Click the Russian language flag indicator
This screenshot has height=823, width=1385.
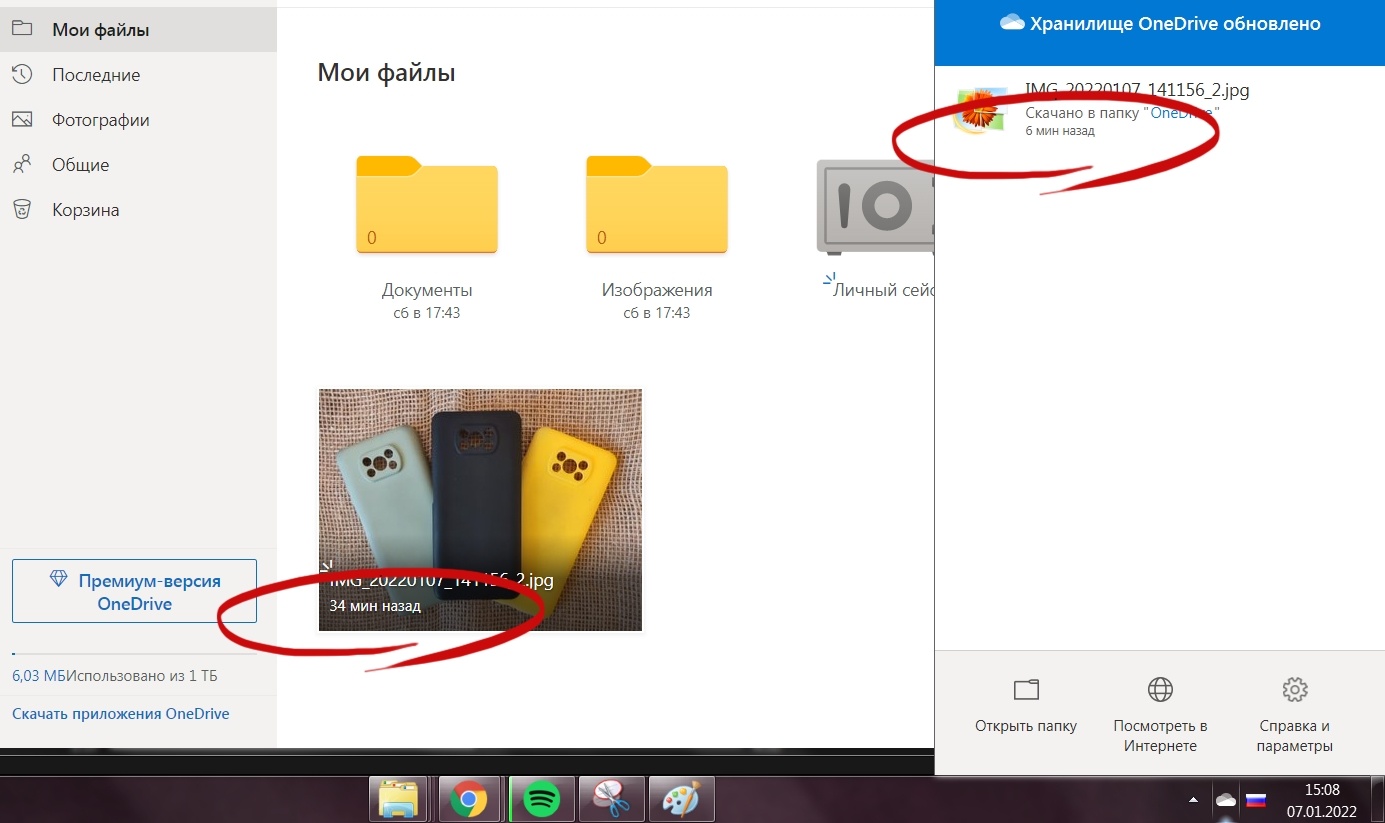click(1256, 800)
